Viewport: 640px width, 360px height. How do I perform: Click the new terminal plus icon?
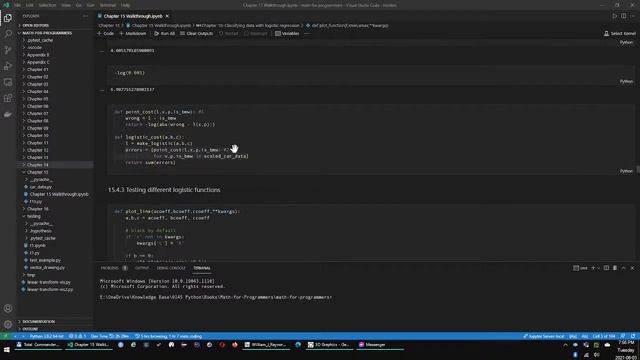[x=593, y=268]
